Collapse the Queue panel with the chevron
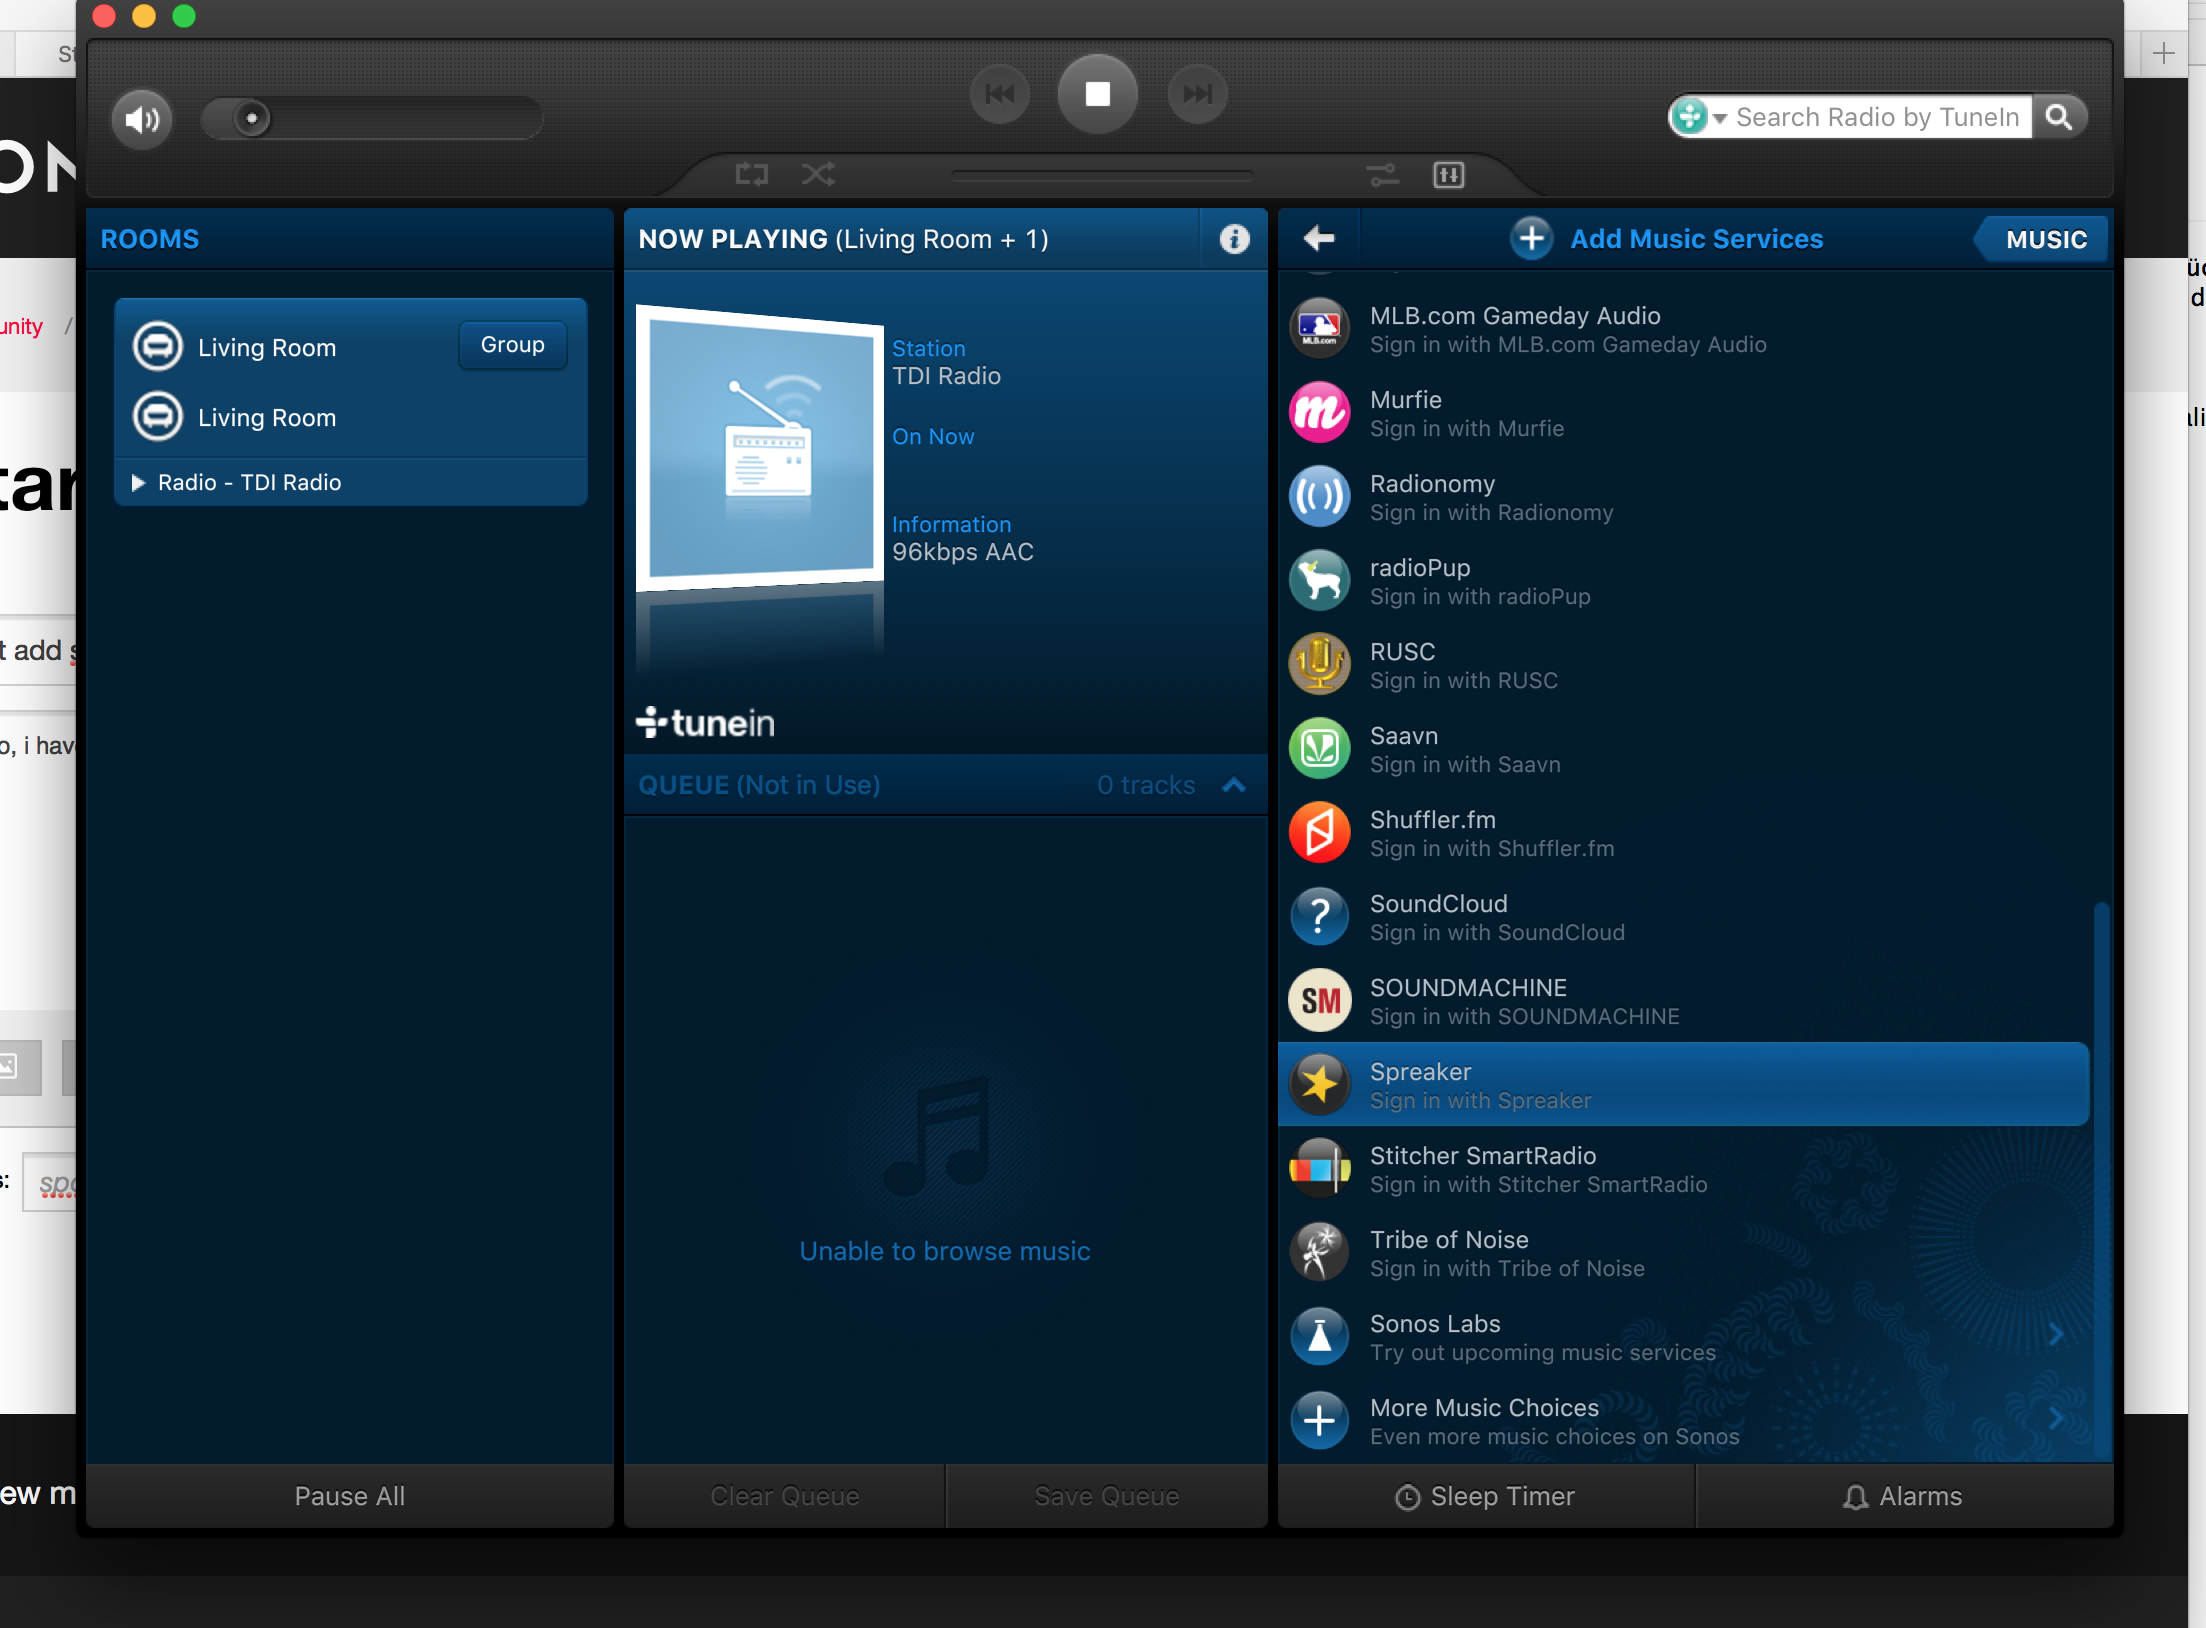Screen dimensions: 2206x1628 coord(1233,785)
